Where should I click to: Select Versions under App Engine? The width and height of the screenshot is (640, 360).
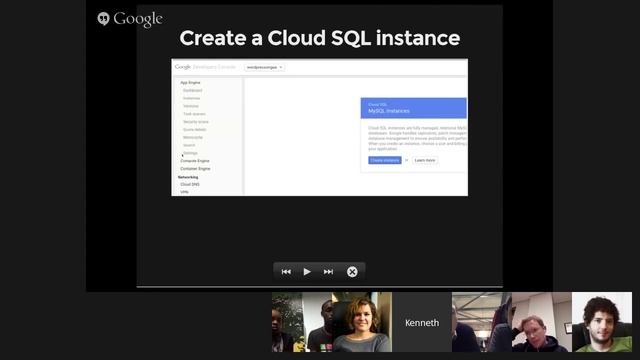click(191, 106)
